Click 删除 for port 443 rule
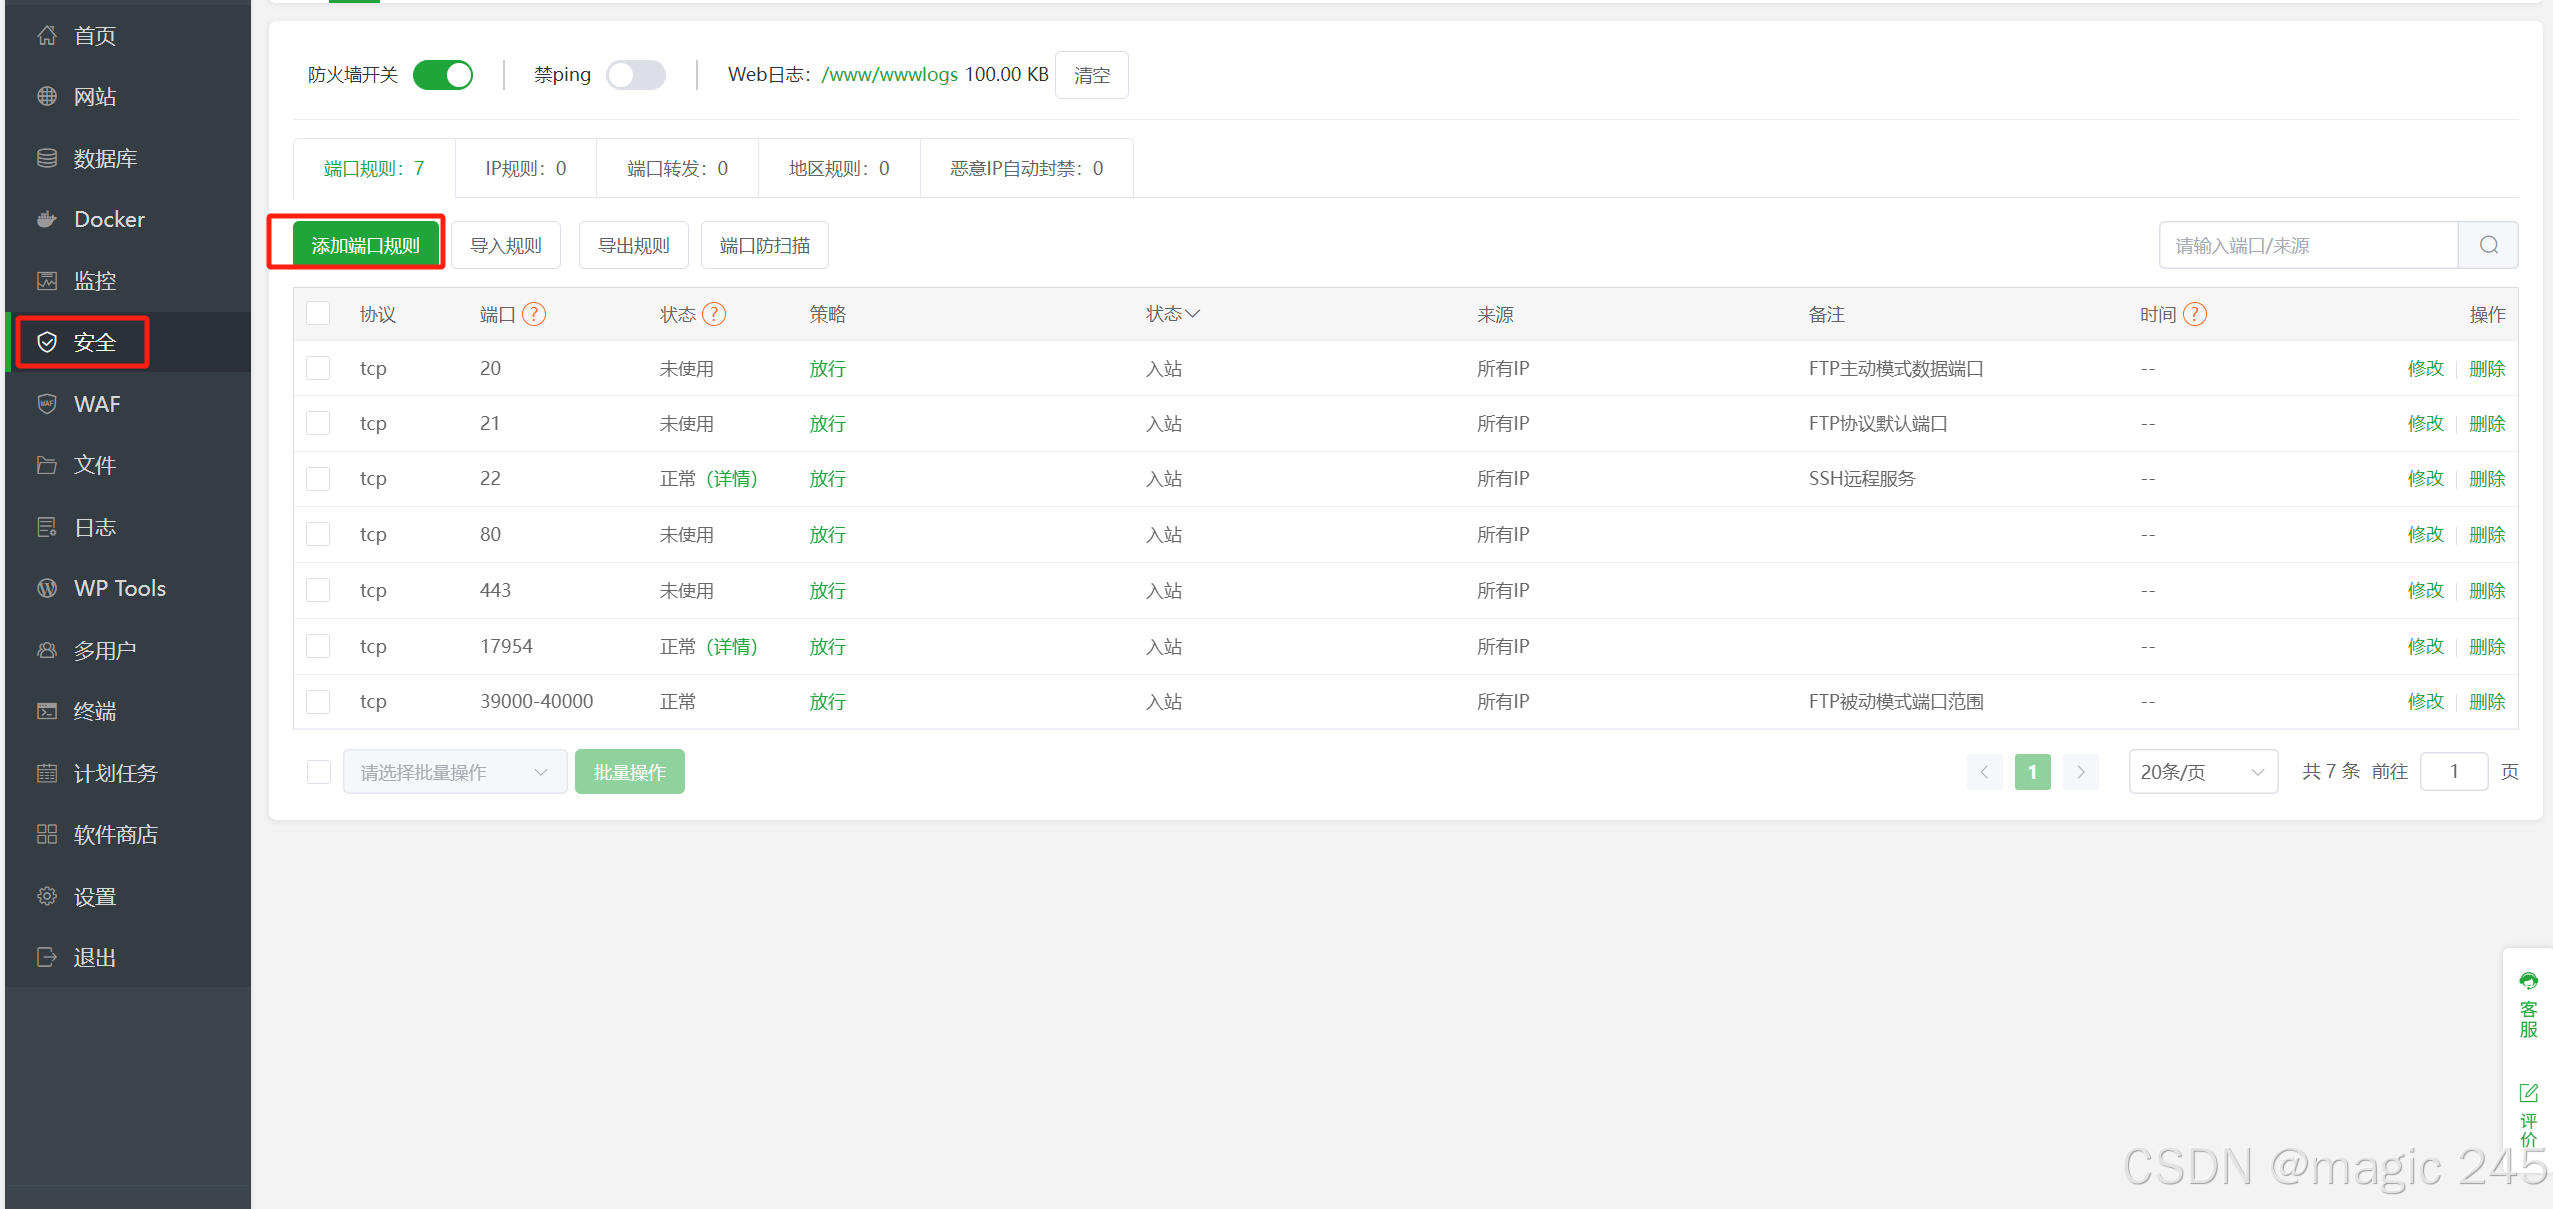Screen dimensions: 2553x1209 coord(2486,591)
